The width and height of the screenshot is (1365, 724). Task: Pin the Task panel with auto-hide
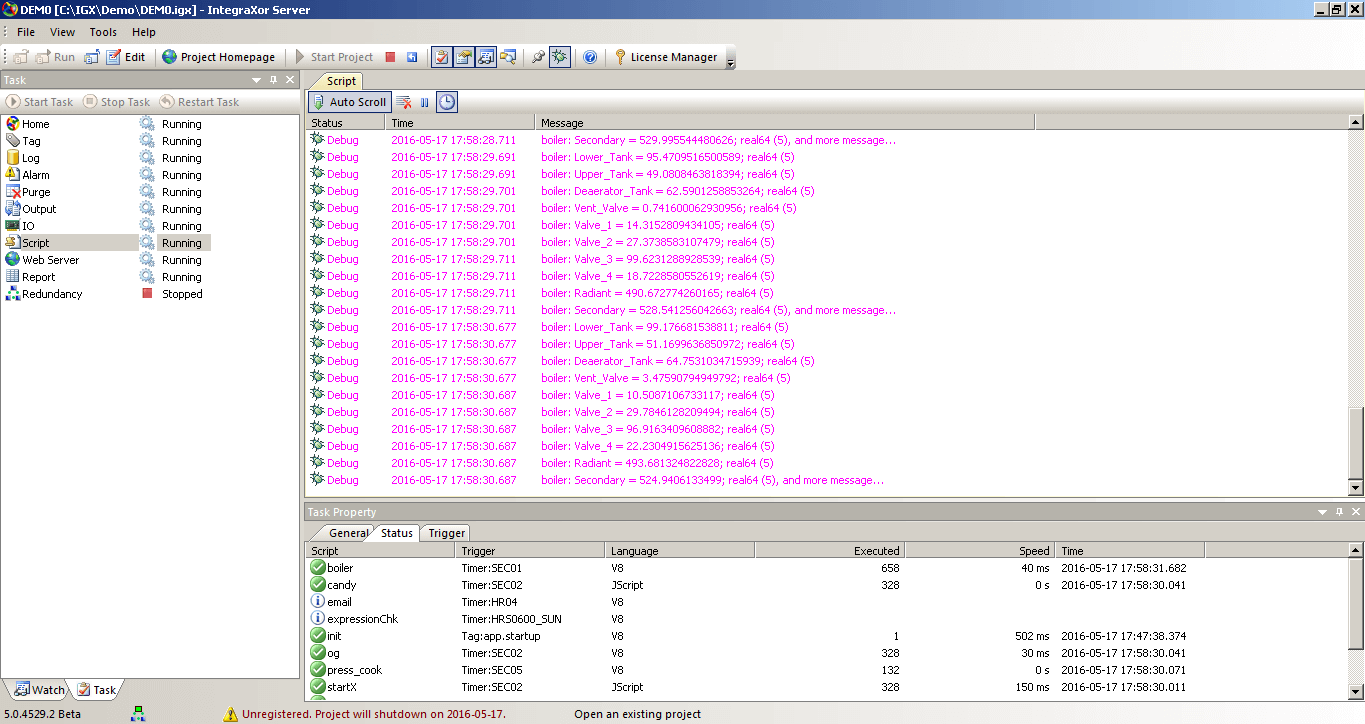click(274, 80)
